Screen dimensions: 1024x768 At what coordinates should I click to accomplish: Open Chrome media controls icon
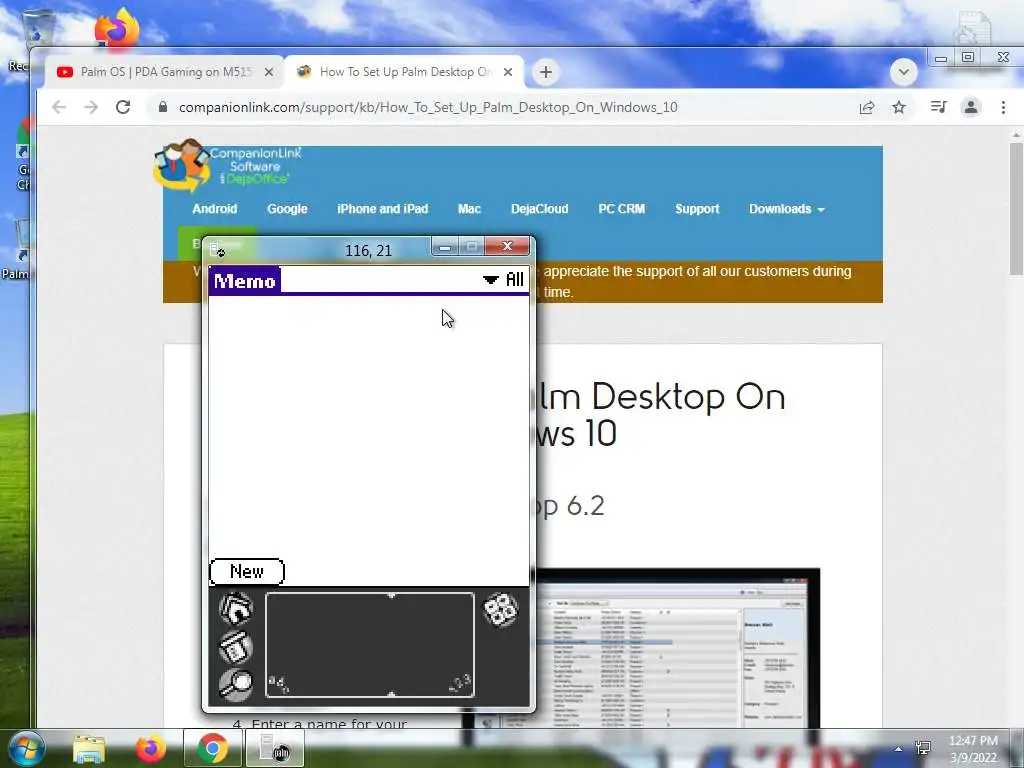coord(938,107)
